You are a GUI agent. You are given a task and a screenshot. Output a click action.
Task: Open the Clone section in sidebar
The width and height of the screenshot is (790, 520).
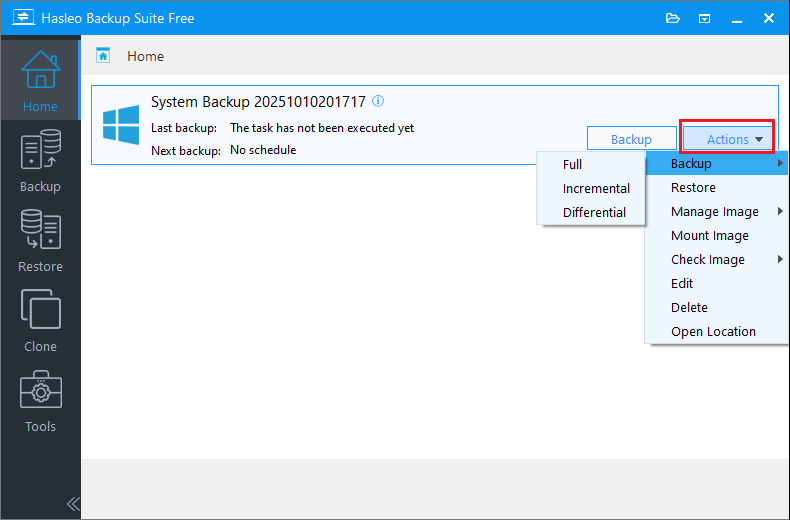(40, 320)
